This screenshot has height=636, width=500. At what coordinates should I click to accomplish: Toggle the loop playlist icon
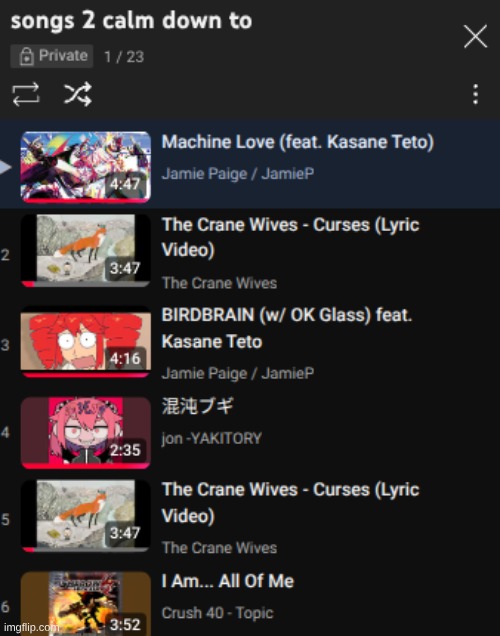tap(26, 95)
